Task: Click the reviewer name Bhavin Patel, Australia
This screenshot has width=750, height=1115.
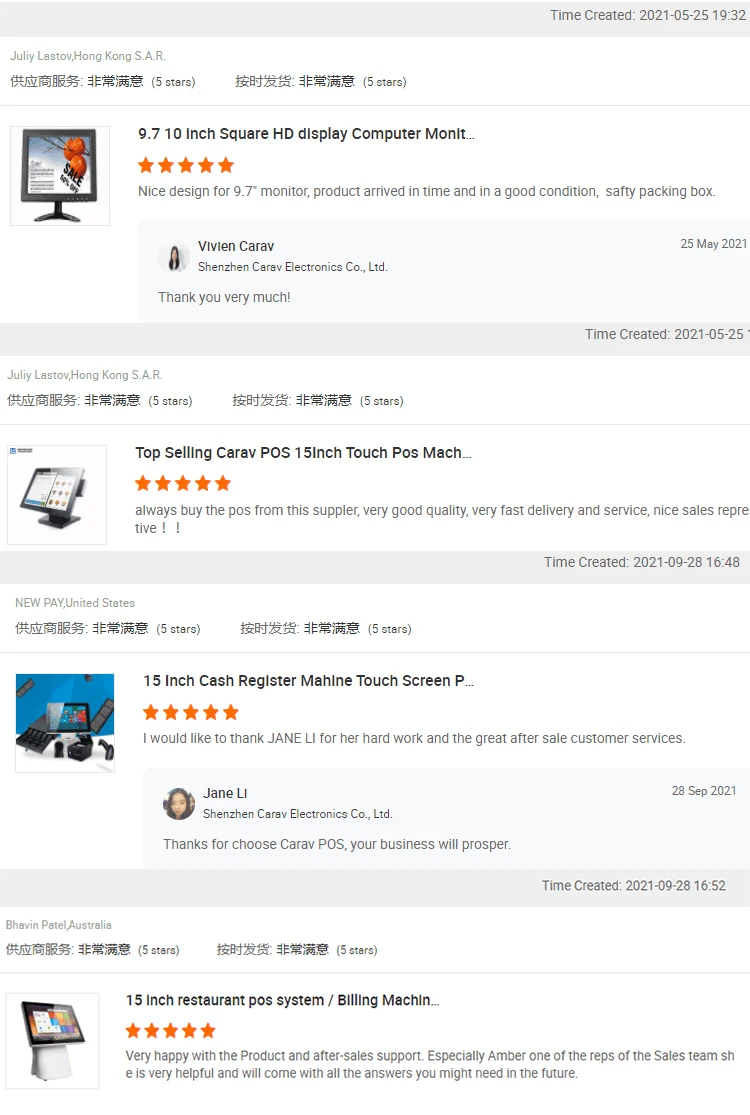Action: [x=58, y=925]
